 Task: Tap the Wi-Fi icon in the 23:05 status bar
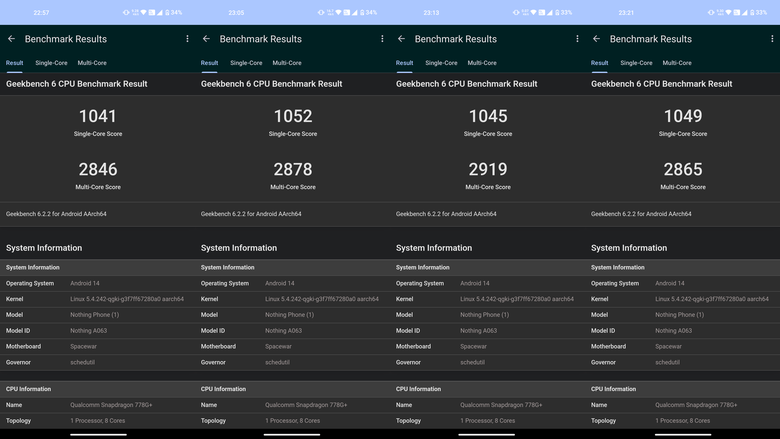click(x=338, y=12)
